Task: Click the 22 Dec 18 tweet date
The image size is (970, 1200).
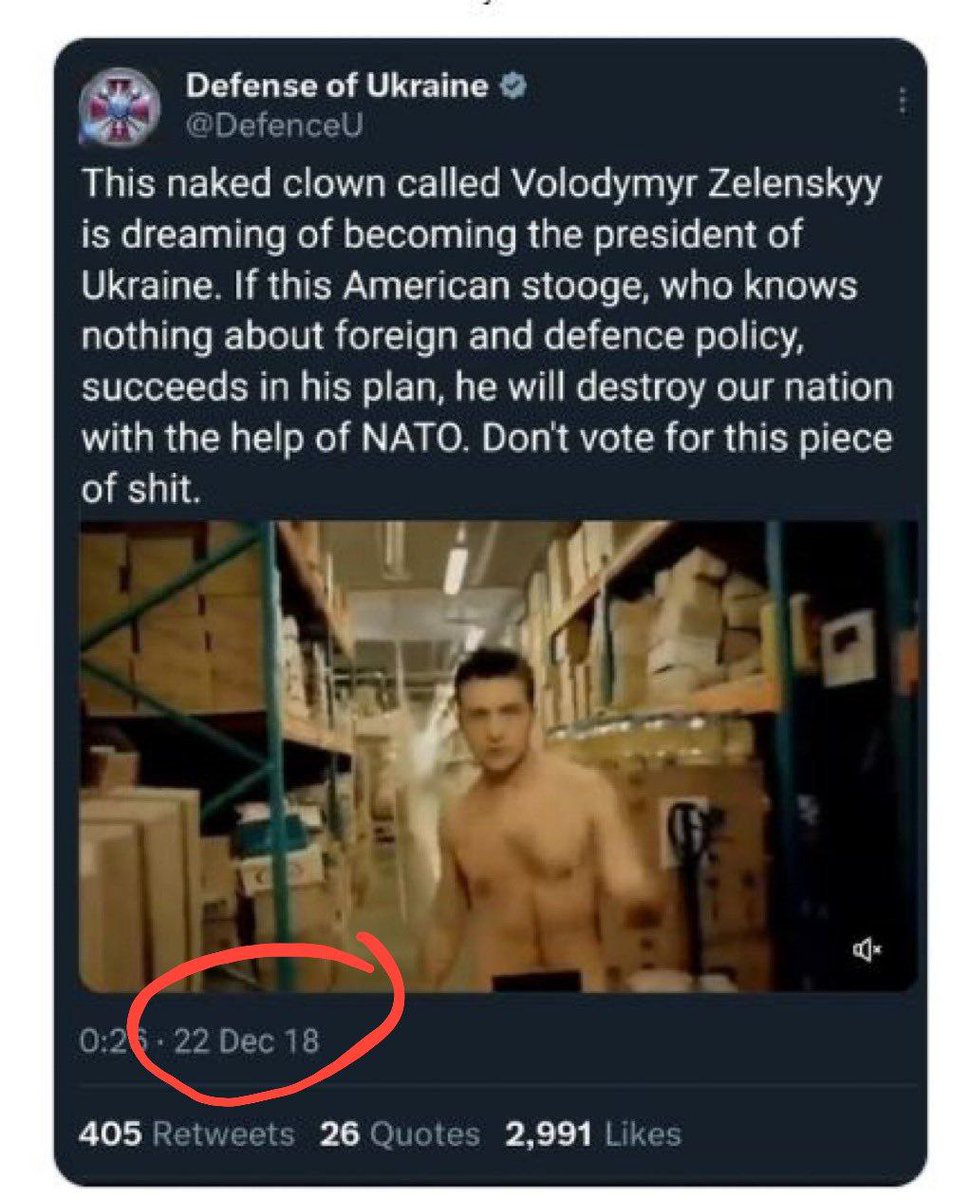Action: click(246, 1041)
